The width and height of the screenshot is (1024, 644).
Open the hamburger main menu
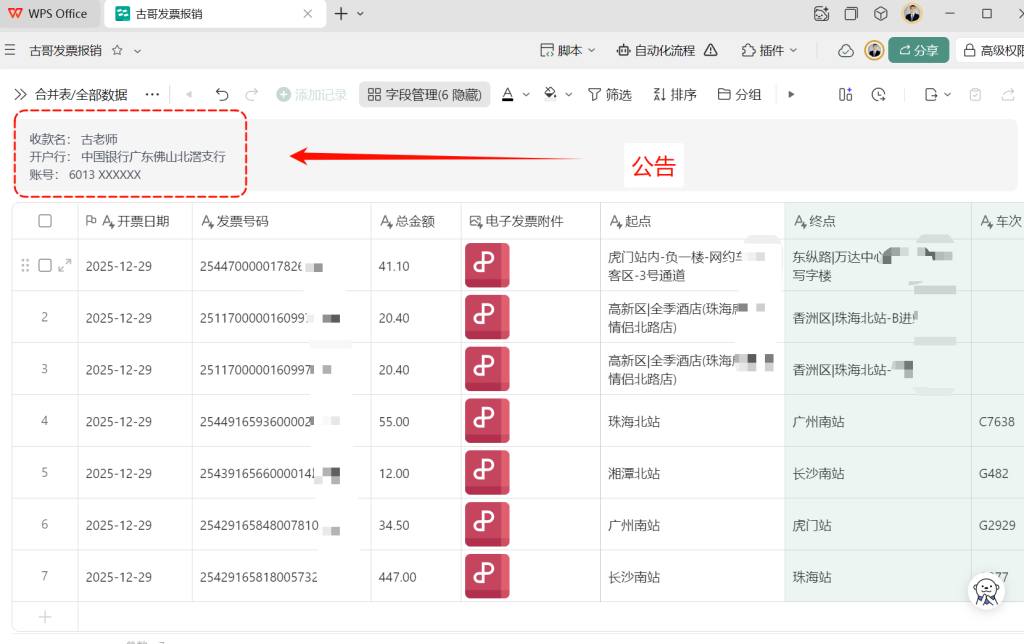(x=10, y=50)
